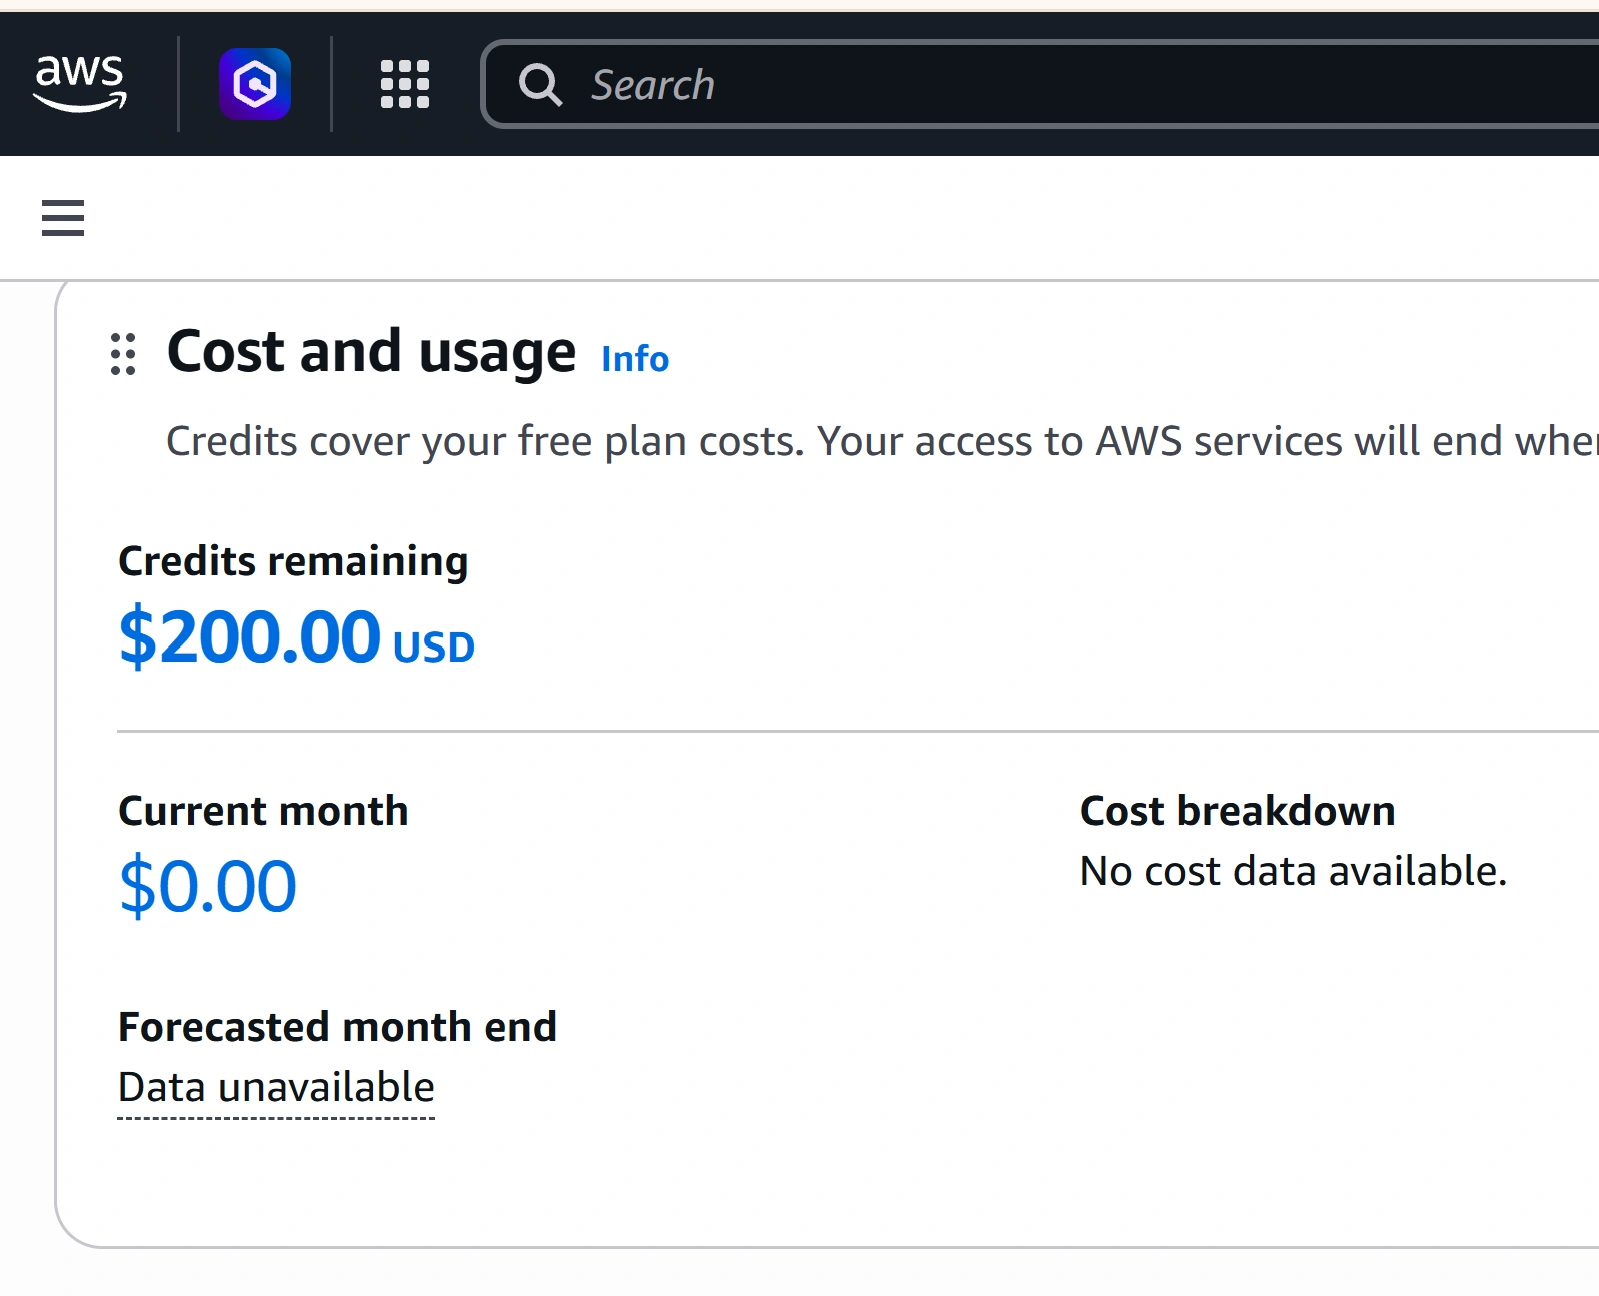Viewport: 1599px width, 1296px height.
Task: Click the $200.00 USD credits remaining amount
Action: (296, 637)
